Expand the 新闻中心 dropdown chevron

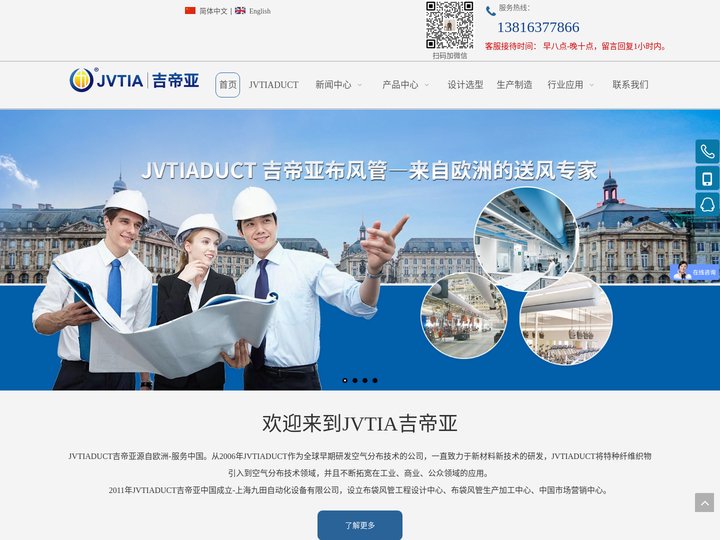[x=360, y=85]
